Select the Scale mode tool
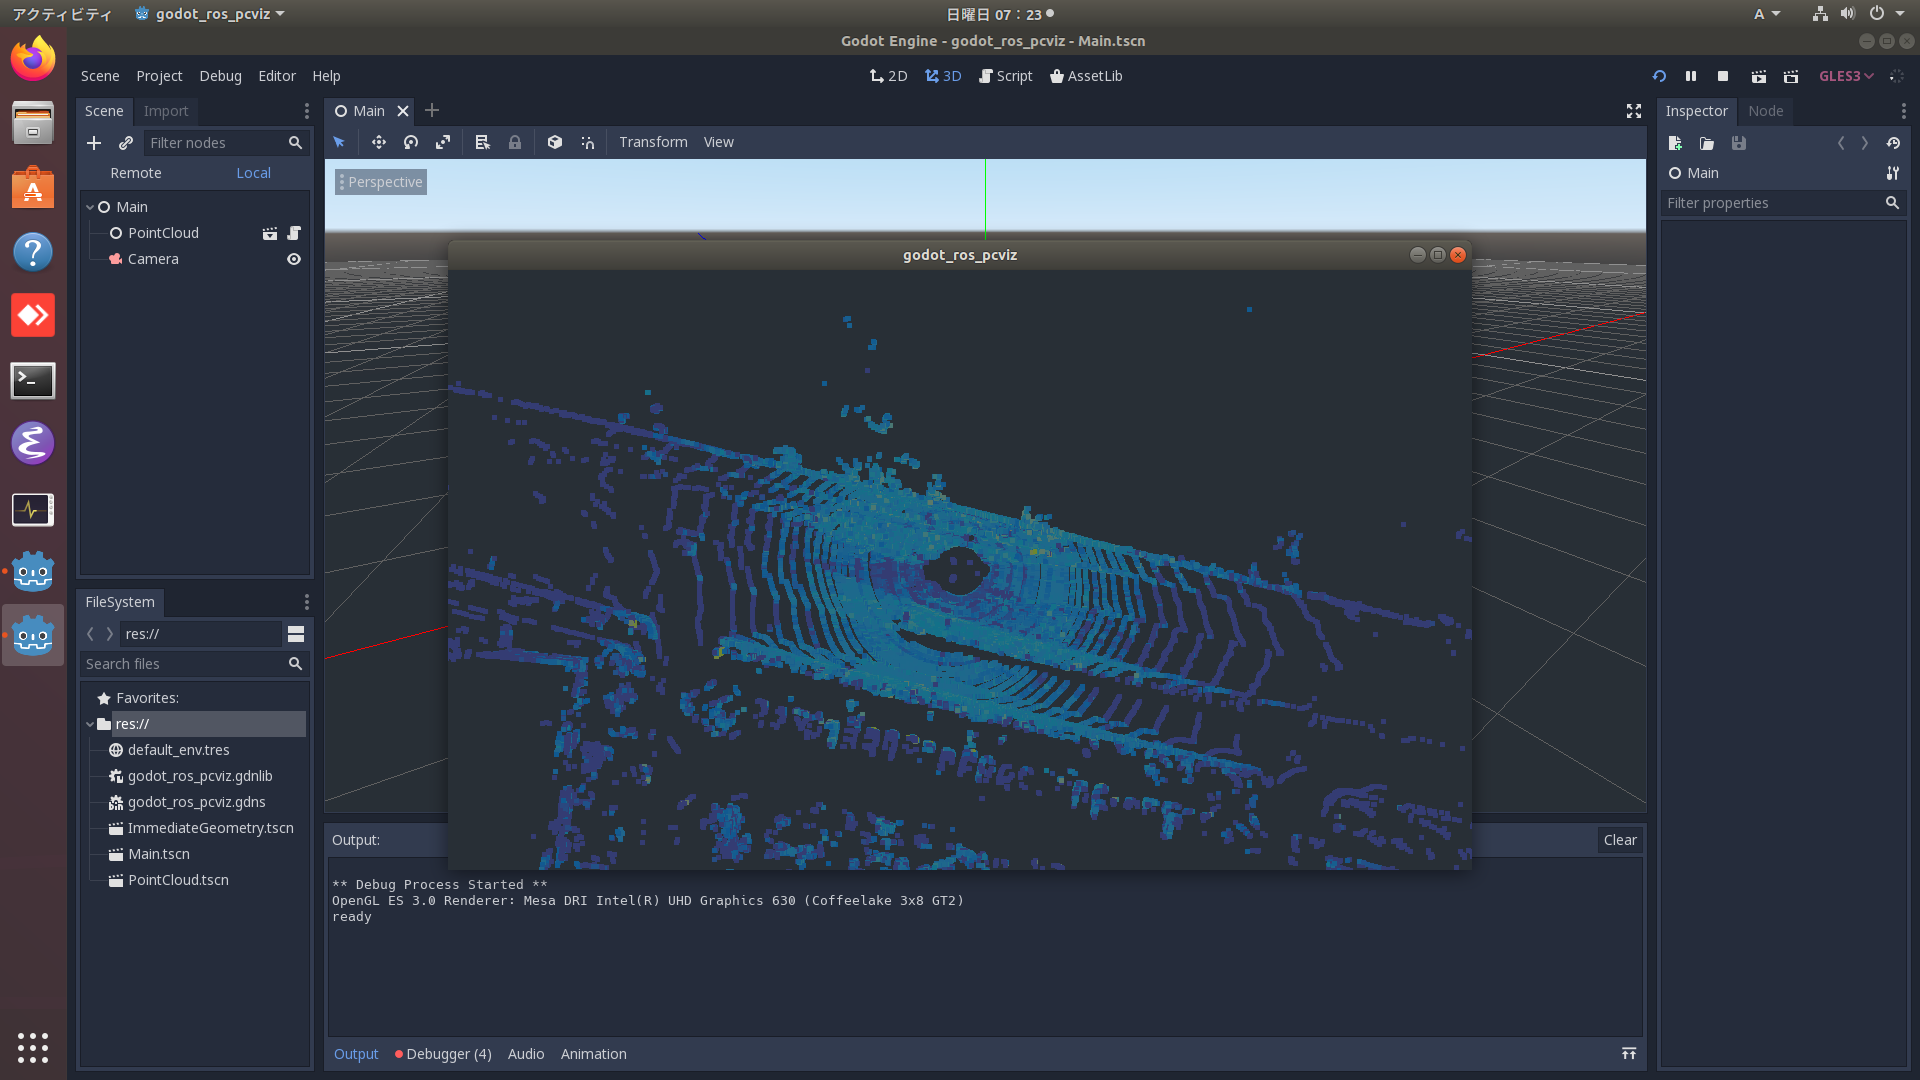The image size is (1920, 1080). (x=443, y=142)
